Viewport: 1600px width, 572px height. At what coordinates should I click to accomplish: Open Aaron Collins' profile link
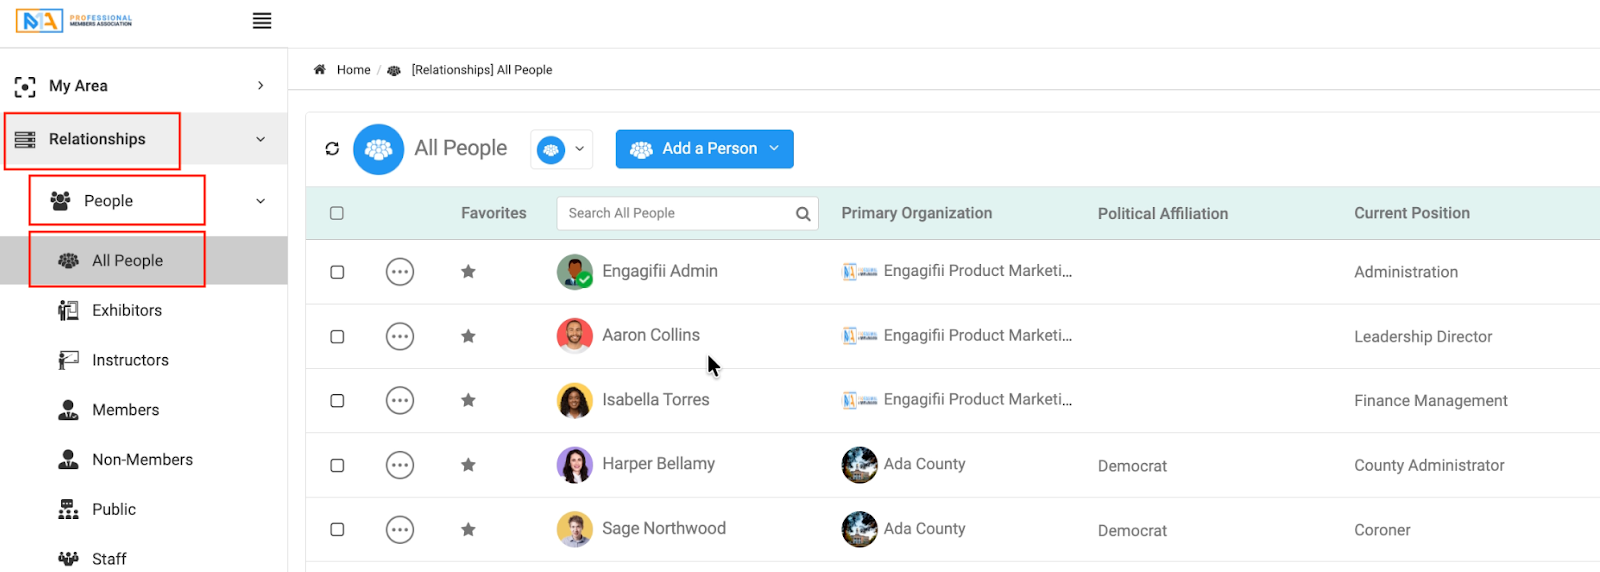(650, 336)
